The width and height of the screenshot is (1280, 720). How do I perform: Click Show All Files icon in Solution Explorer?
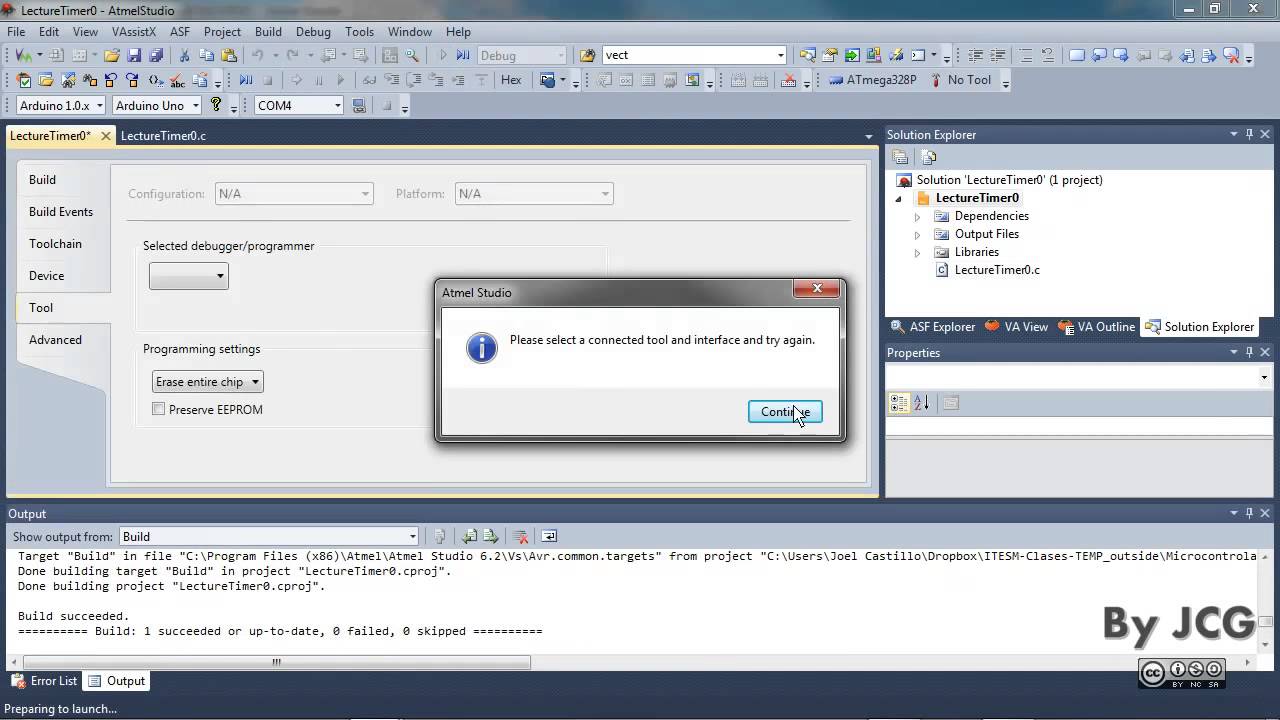click(x=929, y=157)
